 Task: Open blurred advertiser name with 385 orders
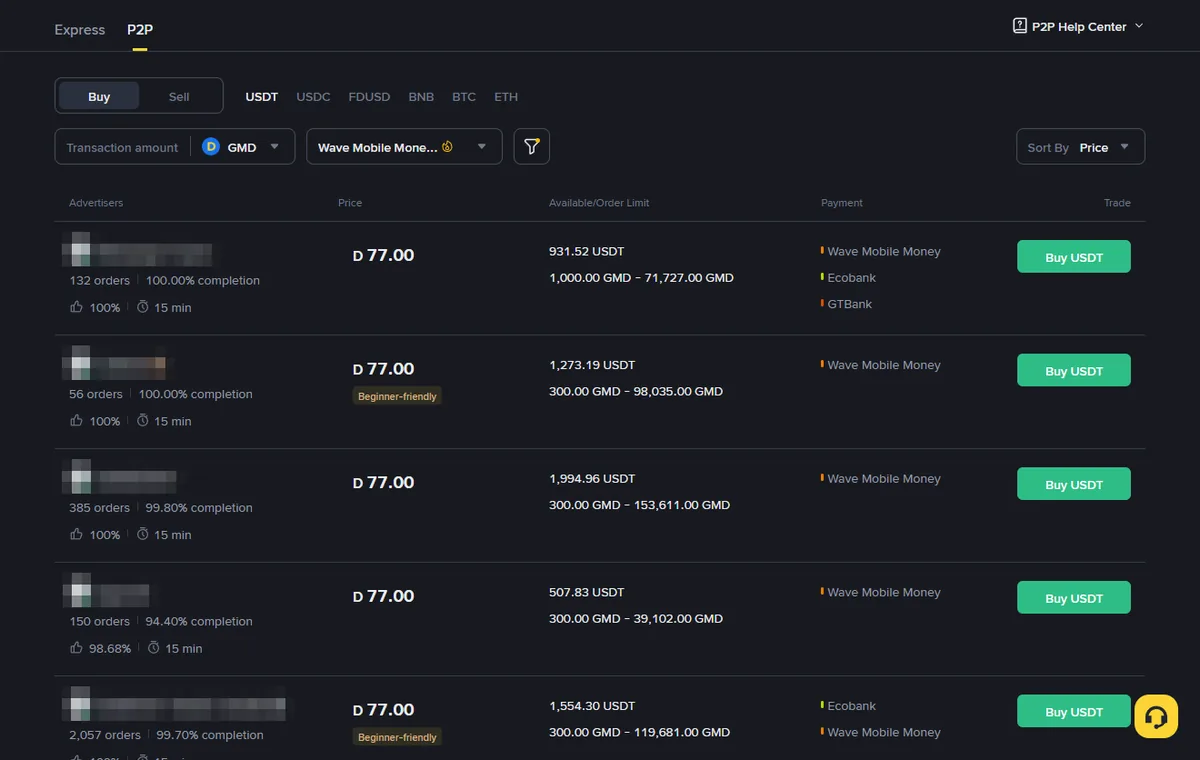pyautogui.click(x=136, y=478)
